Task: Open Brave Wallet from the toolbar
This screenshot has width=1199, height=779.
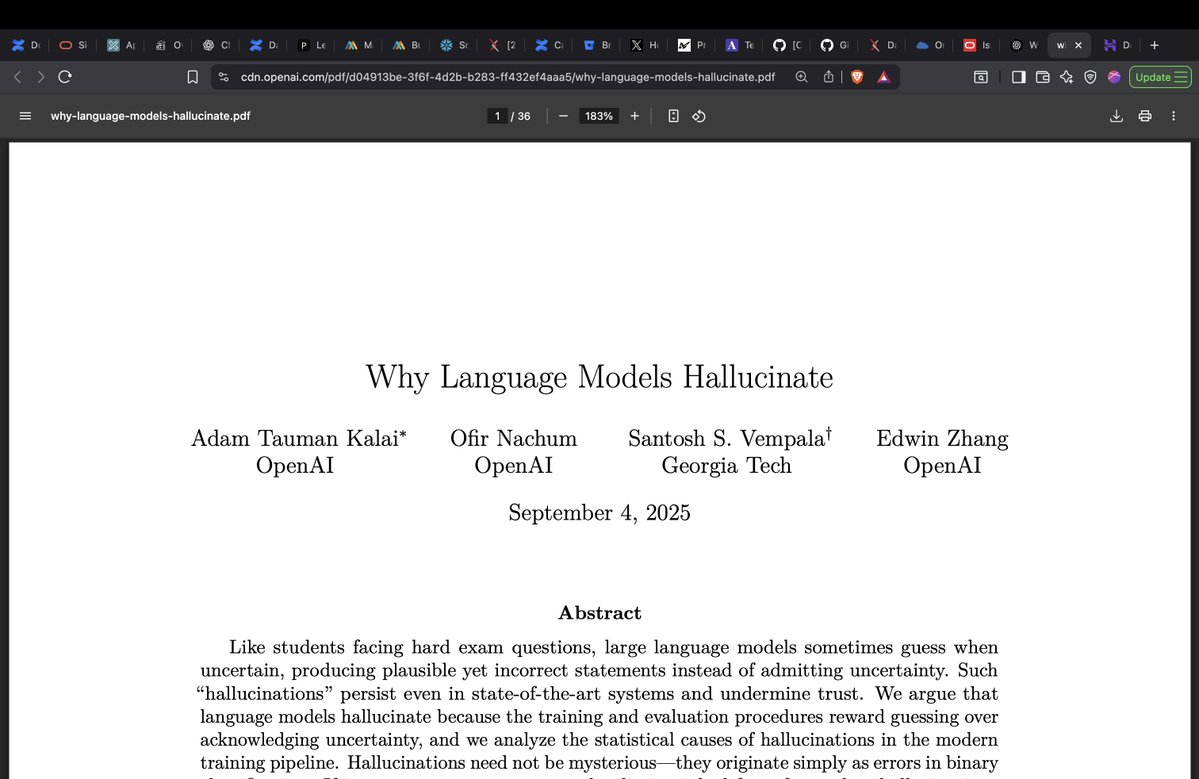Action: coord(1041,76)
